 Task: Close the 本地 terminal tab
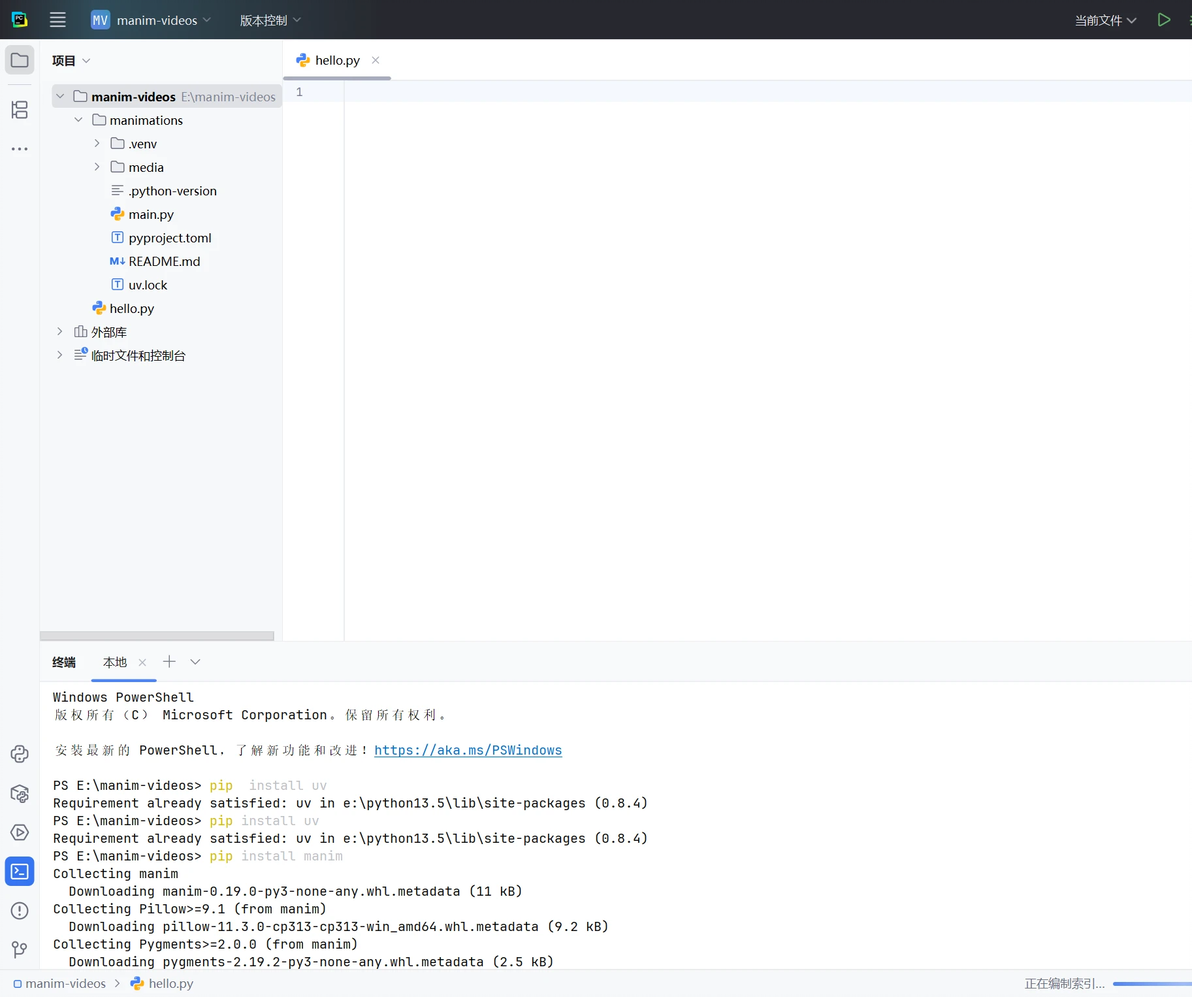[142, 662]
